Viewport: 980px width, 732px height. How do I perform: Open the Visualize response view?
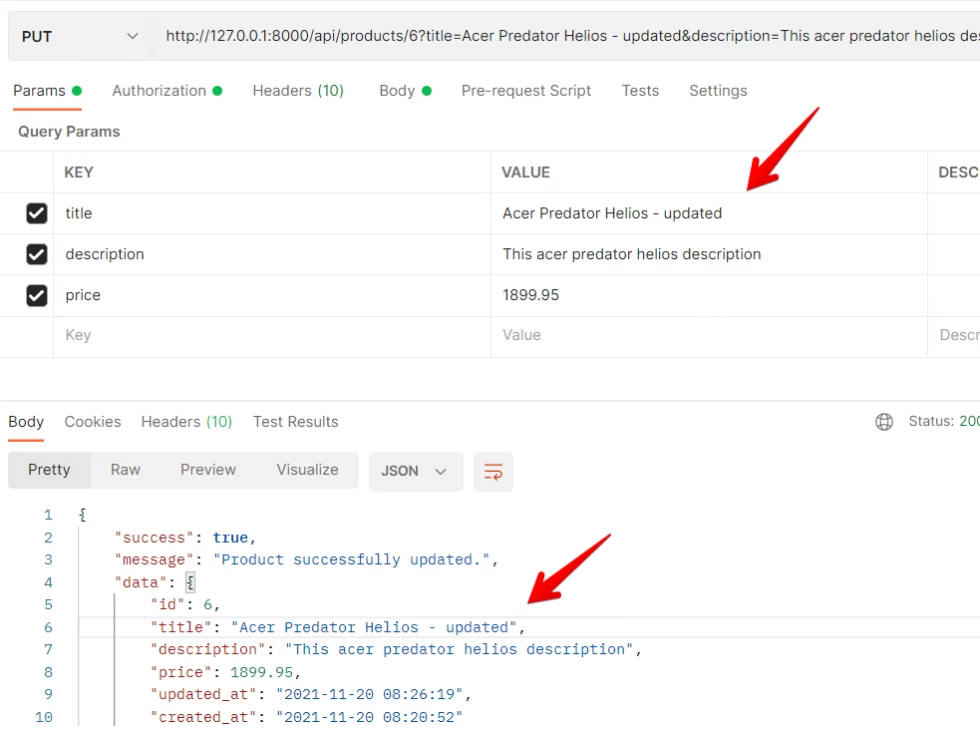click(x=307, y=469)
